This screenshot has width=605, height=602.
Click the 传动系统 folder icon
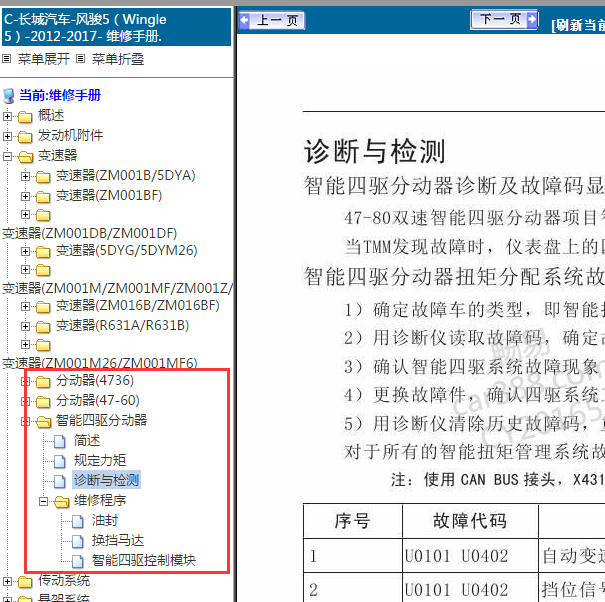point(25,582)
